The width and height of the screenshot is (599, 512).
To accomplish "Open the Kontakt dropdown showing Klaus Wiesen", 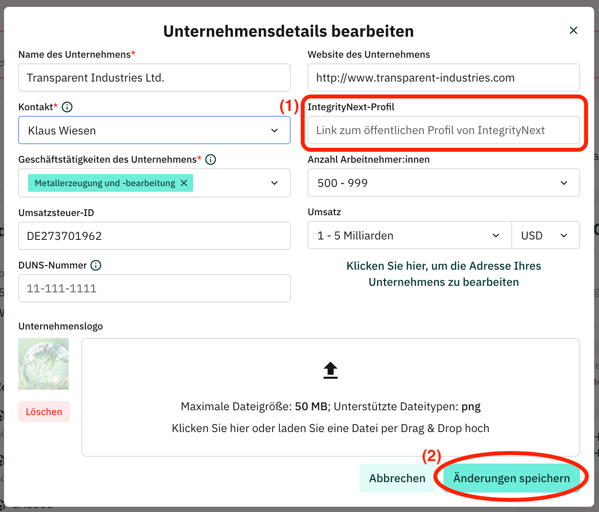I will (x=154, y=130).
